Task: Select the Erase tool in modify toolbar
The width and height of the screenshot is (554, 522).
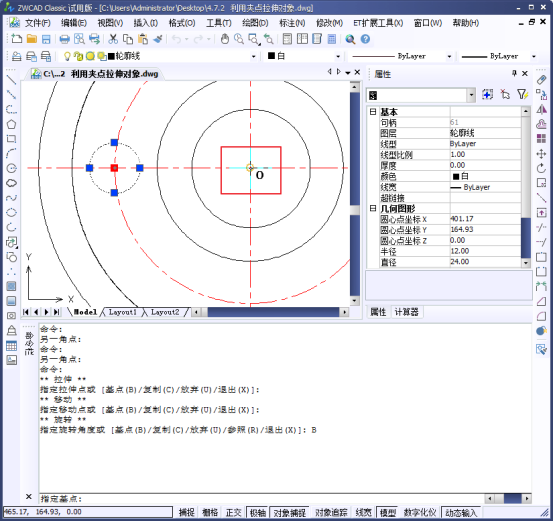Action: click(x=541, y=80)
